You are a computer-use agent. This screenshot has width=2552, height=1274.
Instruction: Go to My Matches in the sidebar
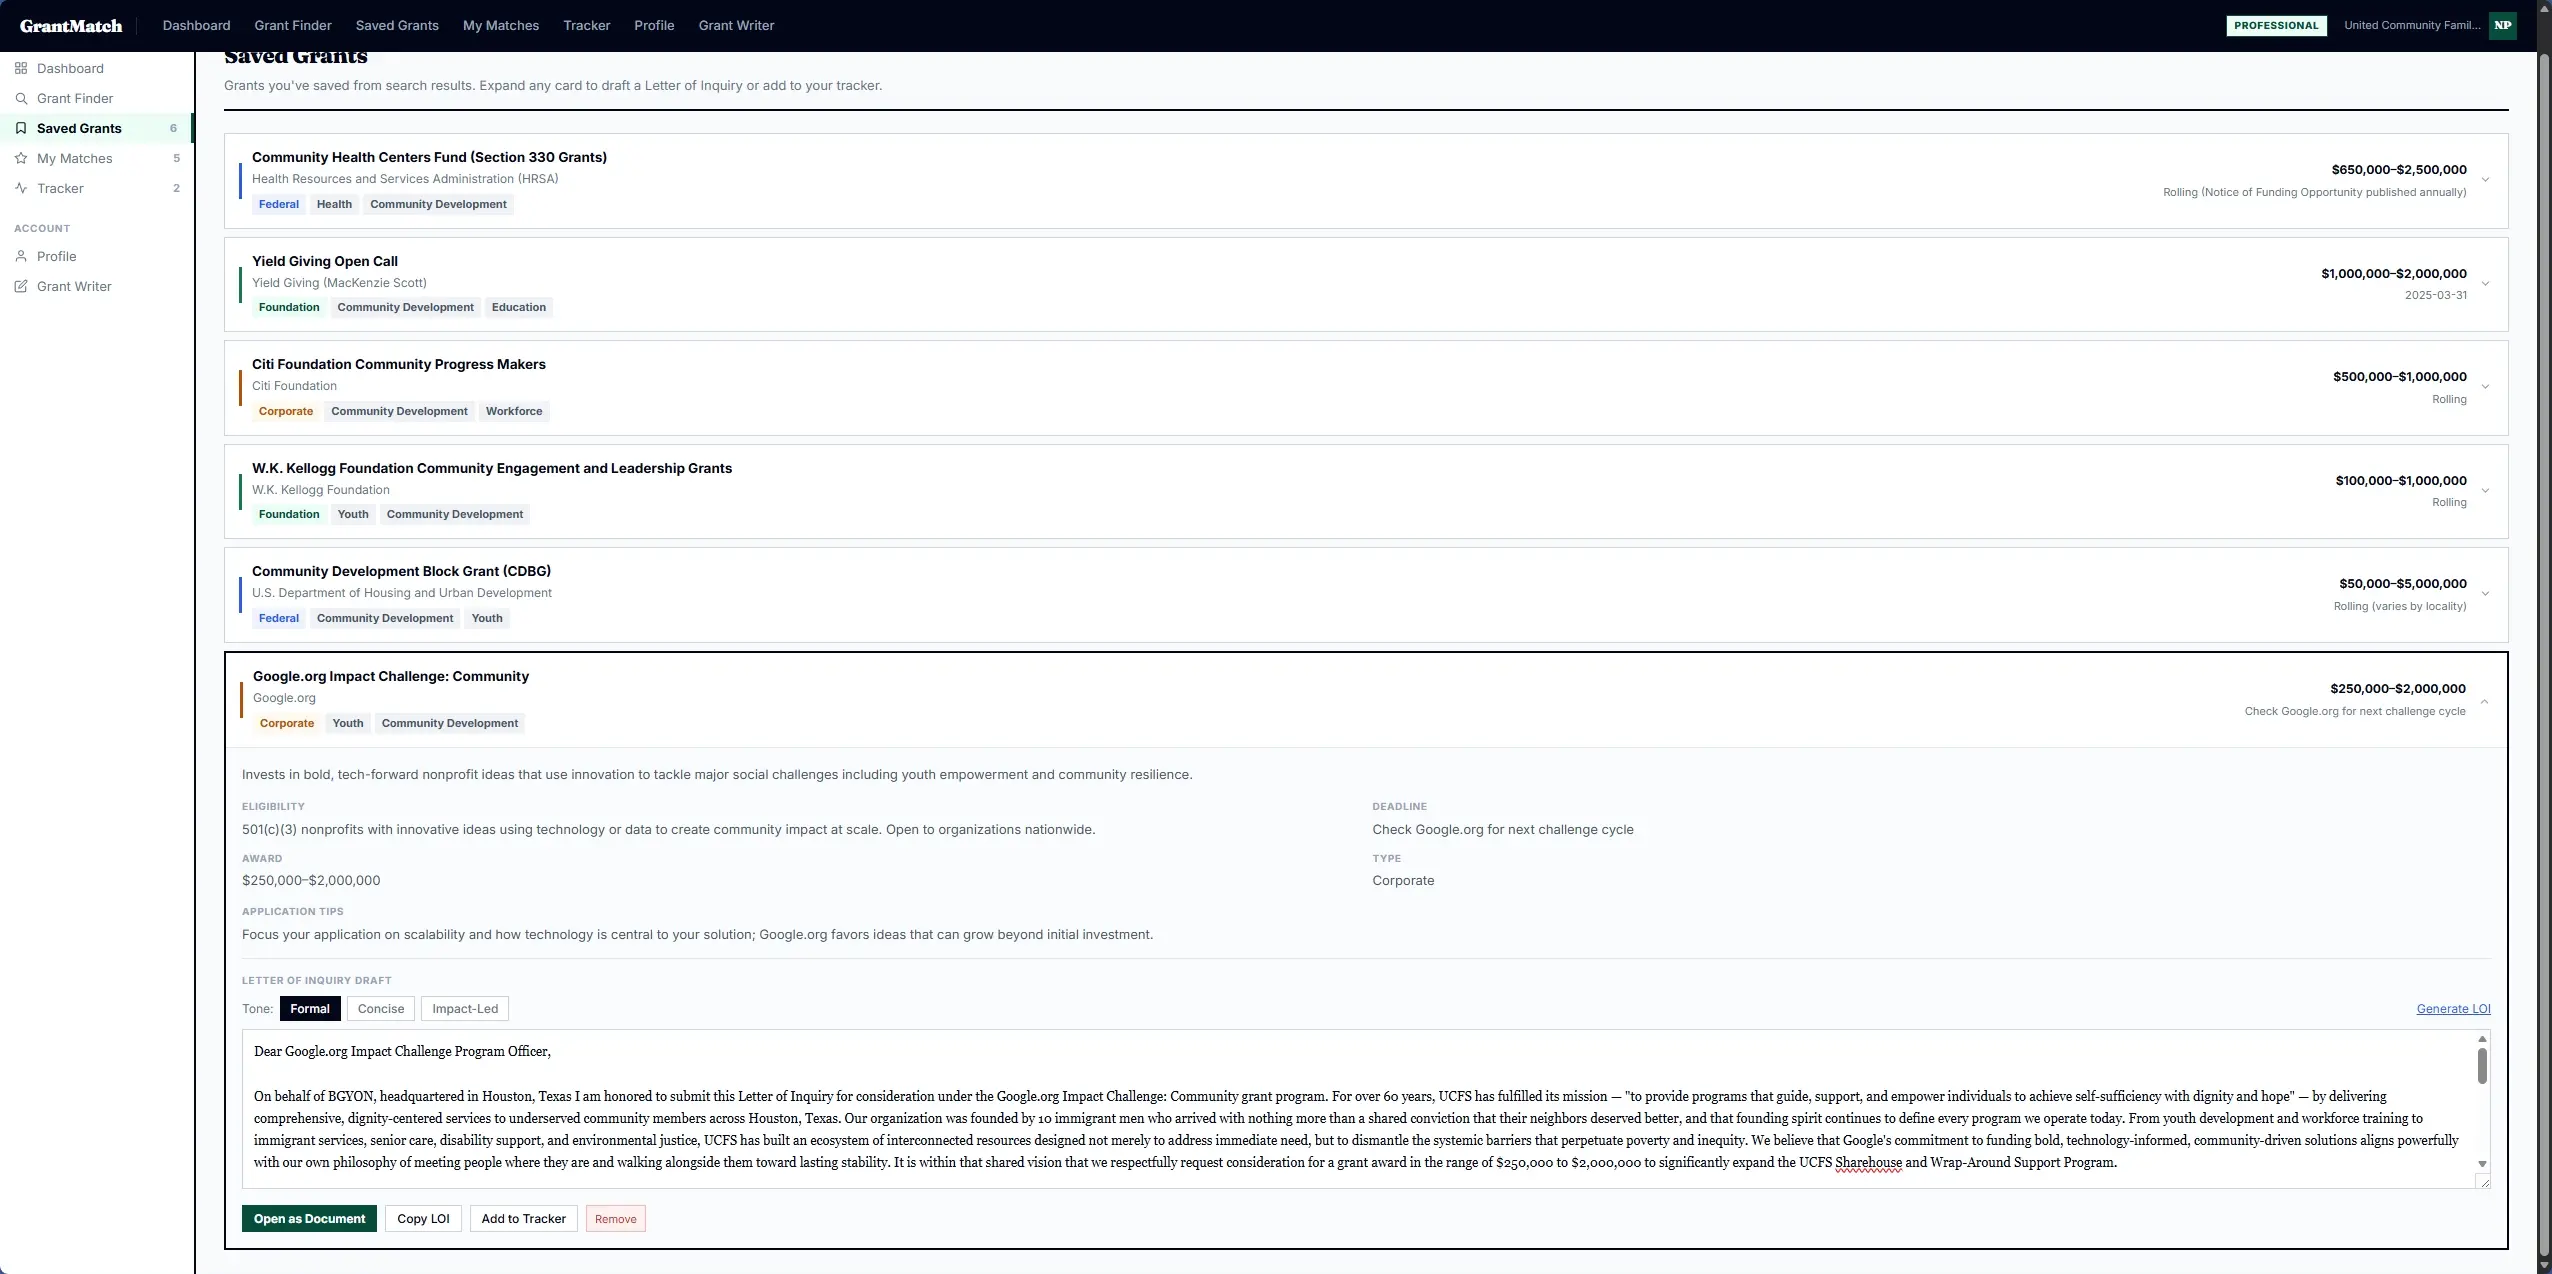point(97,158)
